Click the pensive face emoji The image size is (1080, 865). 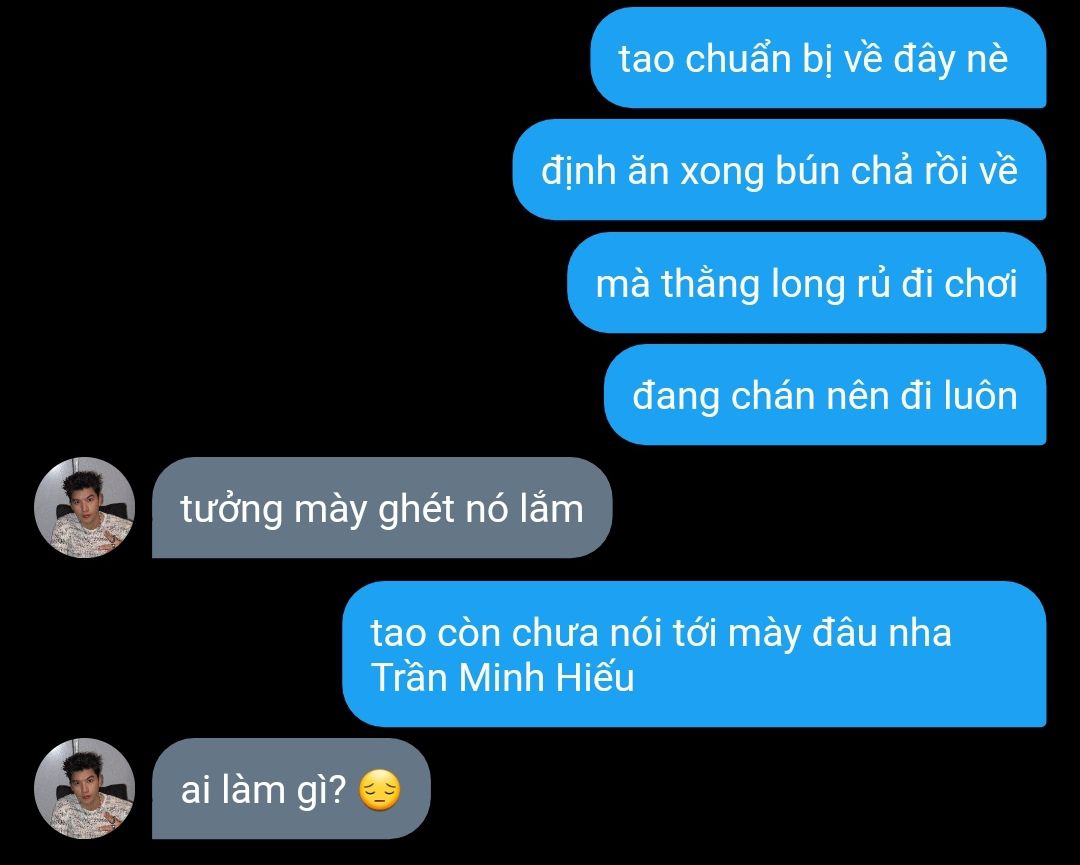(380, 791)
